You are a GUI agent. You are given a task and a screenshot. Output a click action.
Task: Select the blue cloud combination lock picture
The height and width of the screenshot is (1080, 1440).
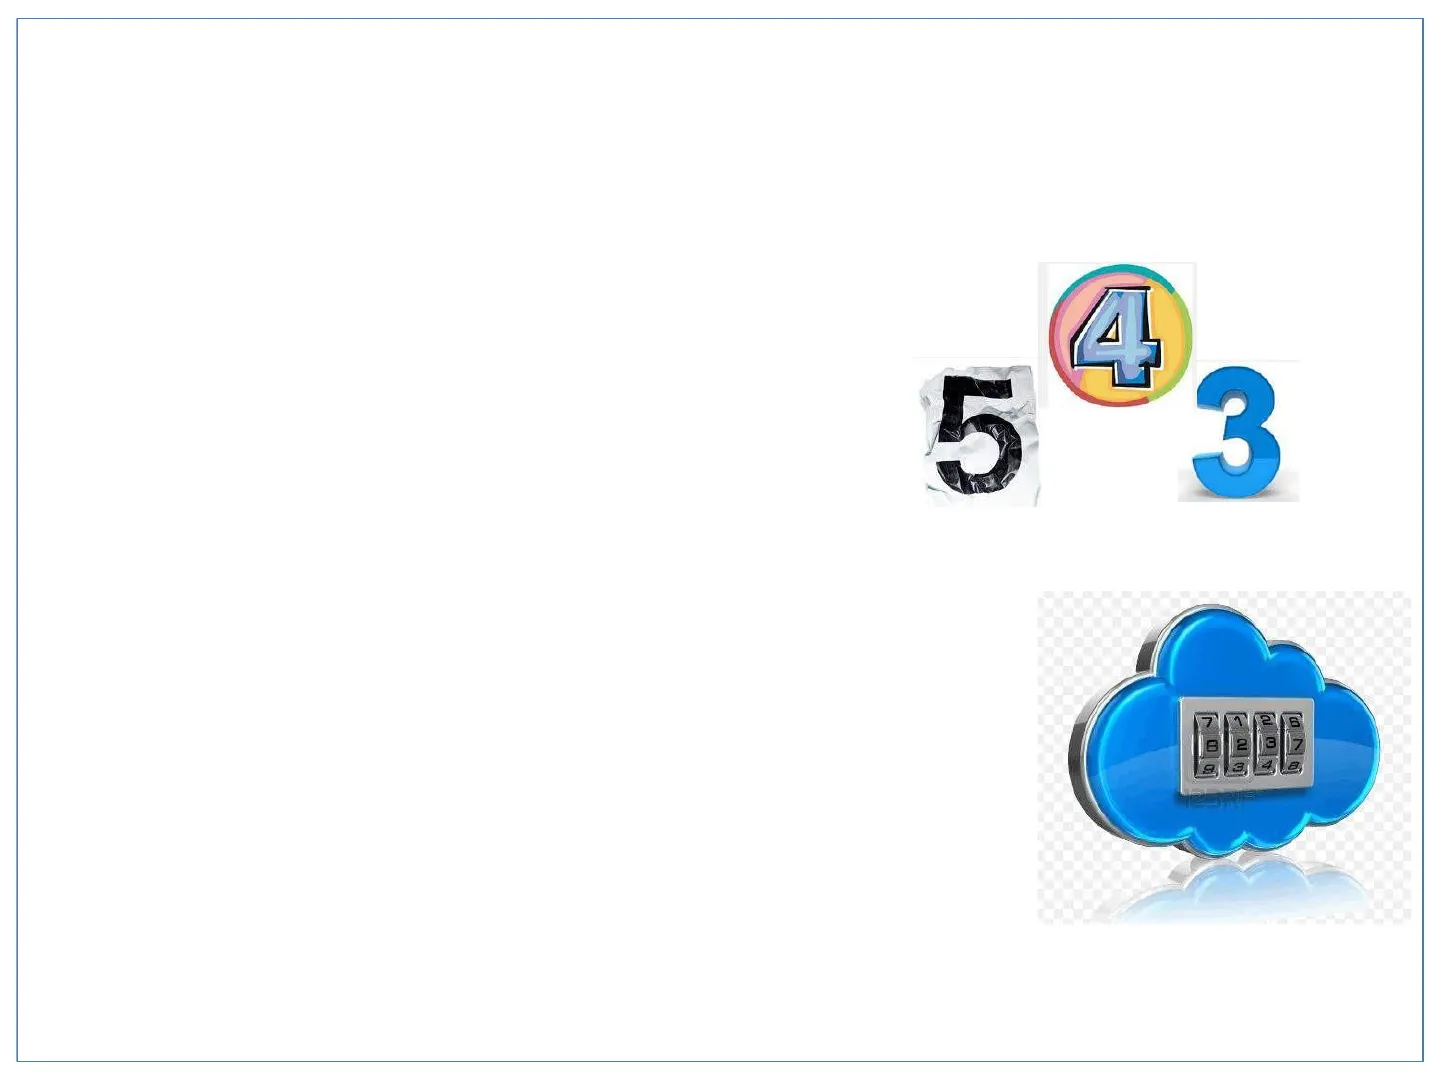pyautogui.click(x=1225, y=757)
